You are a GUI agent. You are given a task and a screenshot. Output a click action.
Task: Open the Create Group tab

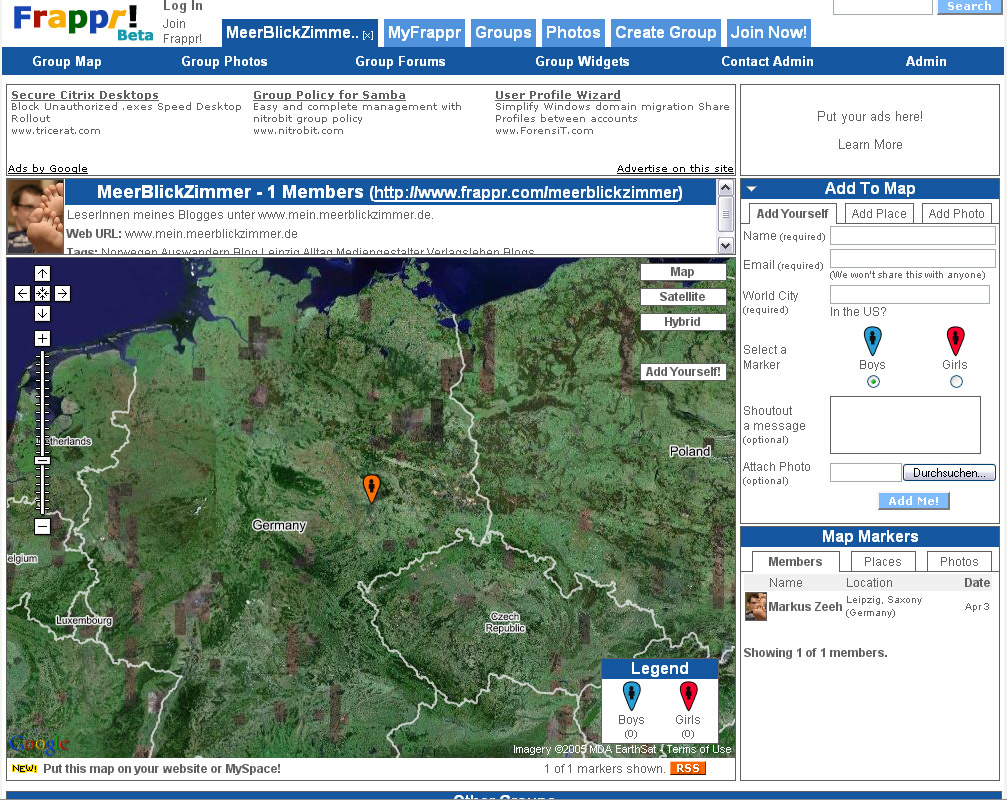(x=665, y=33)
